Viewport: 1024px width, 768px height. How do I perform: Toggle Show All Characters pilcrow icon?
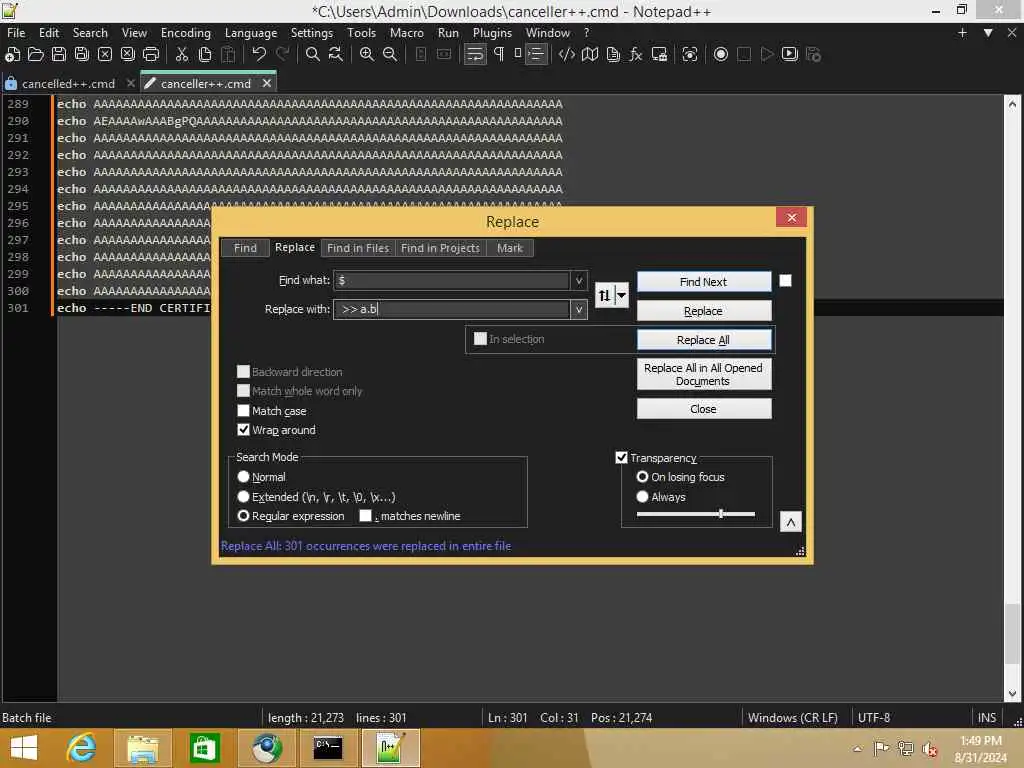click(499, 54)
